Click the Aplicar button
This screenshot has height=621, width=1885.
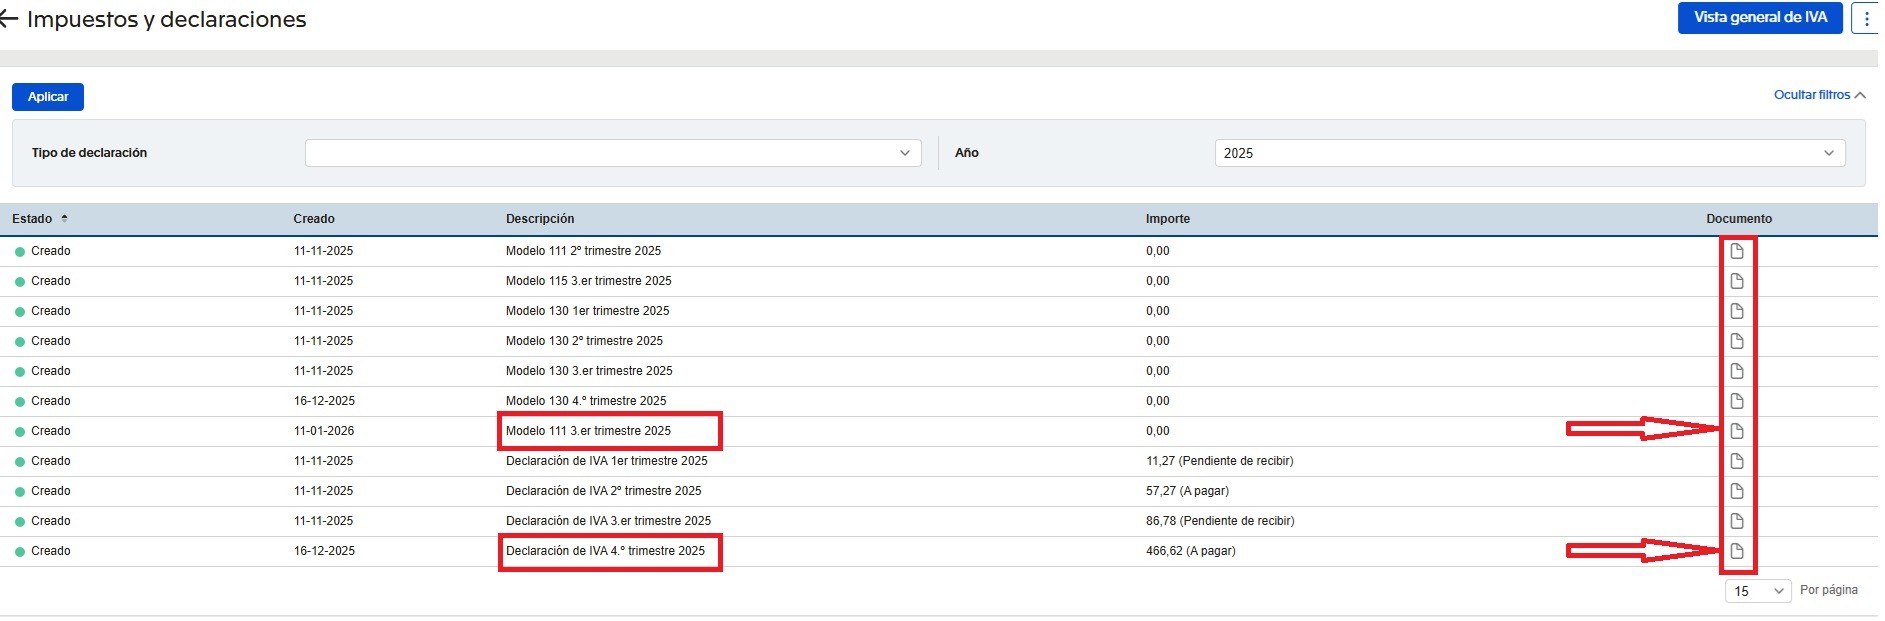pyautogui.click(x=48, y=97)
